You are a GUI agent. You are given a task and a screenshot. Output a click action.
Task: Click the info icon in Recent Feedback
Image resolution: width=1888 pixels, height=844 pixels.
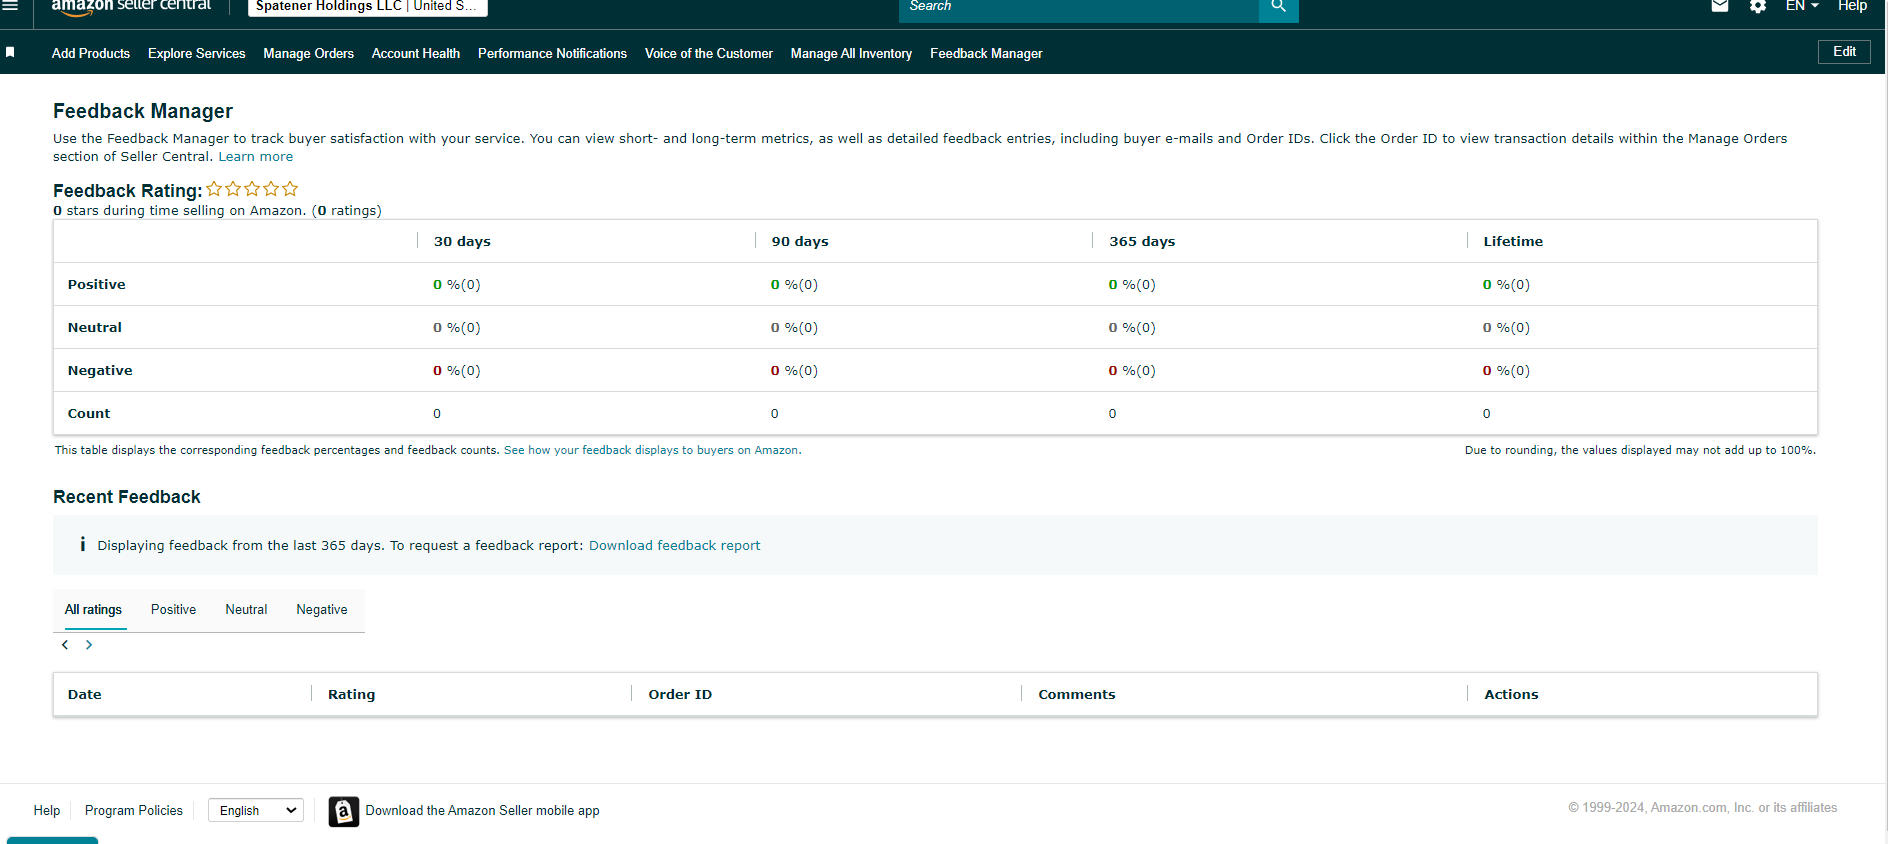click(82, 544)
